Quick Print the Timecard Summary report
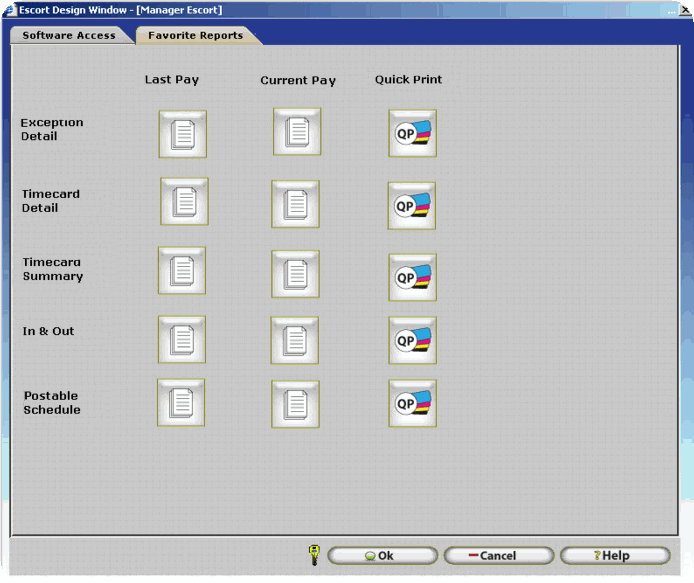 click(412, 277)
